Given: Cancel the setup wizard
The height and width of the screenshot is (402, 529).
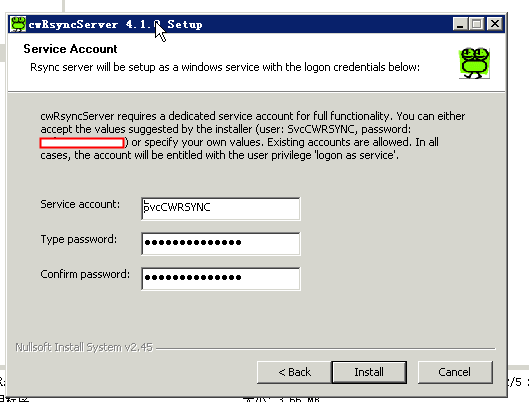Looking at the screenshot, I should [455, 372].
